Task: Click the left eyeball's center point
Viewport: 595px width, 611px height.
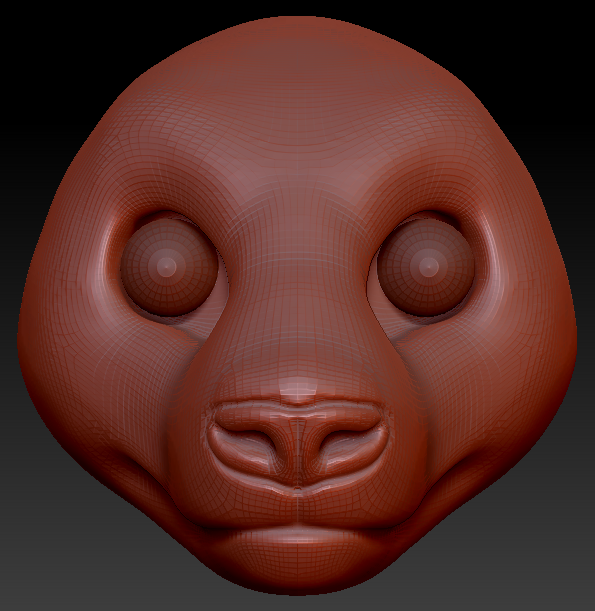Action: pyautogui.click(x=167, y=267)
